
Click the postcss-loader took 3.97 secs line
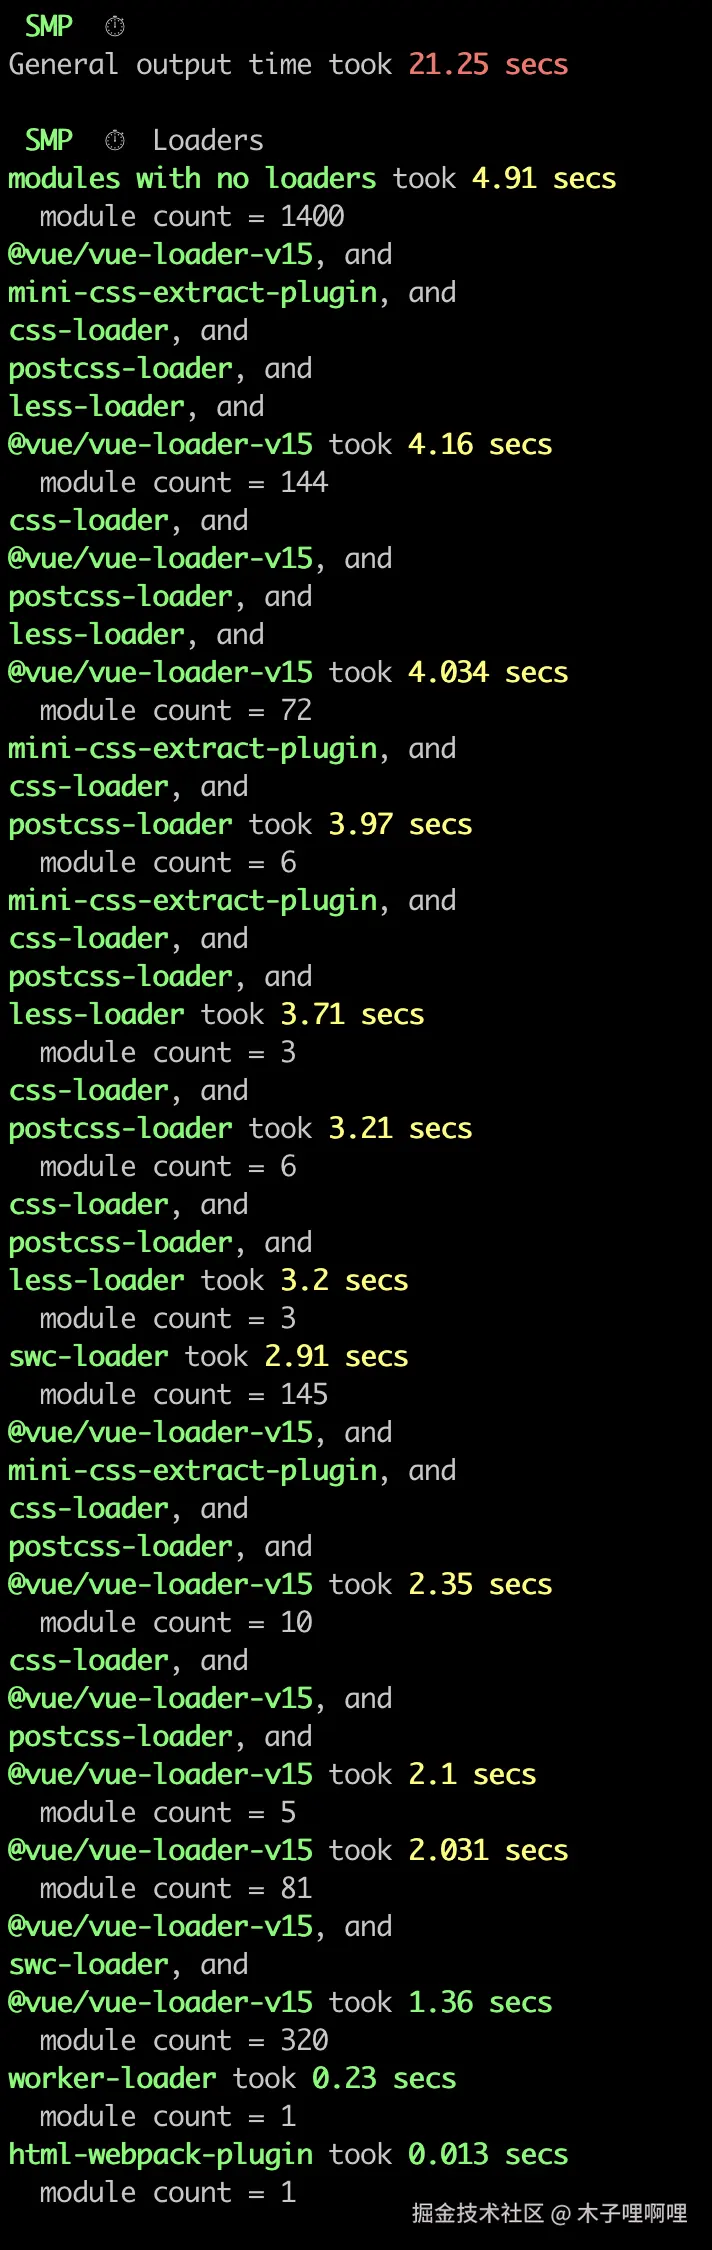(240, 824)
